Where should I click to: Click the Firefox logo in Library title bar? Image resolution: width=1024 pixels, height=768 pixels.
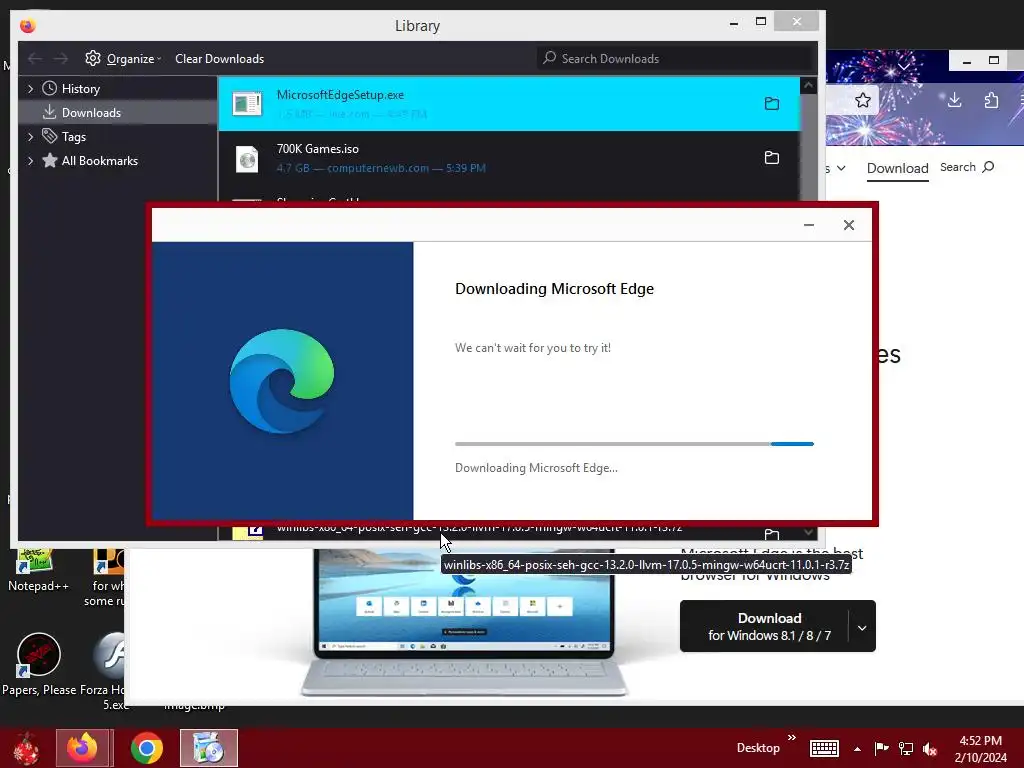[x=27, y=25]
